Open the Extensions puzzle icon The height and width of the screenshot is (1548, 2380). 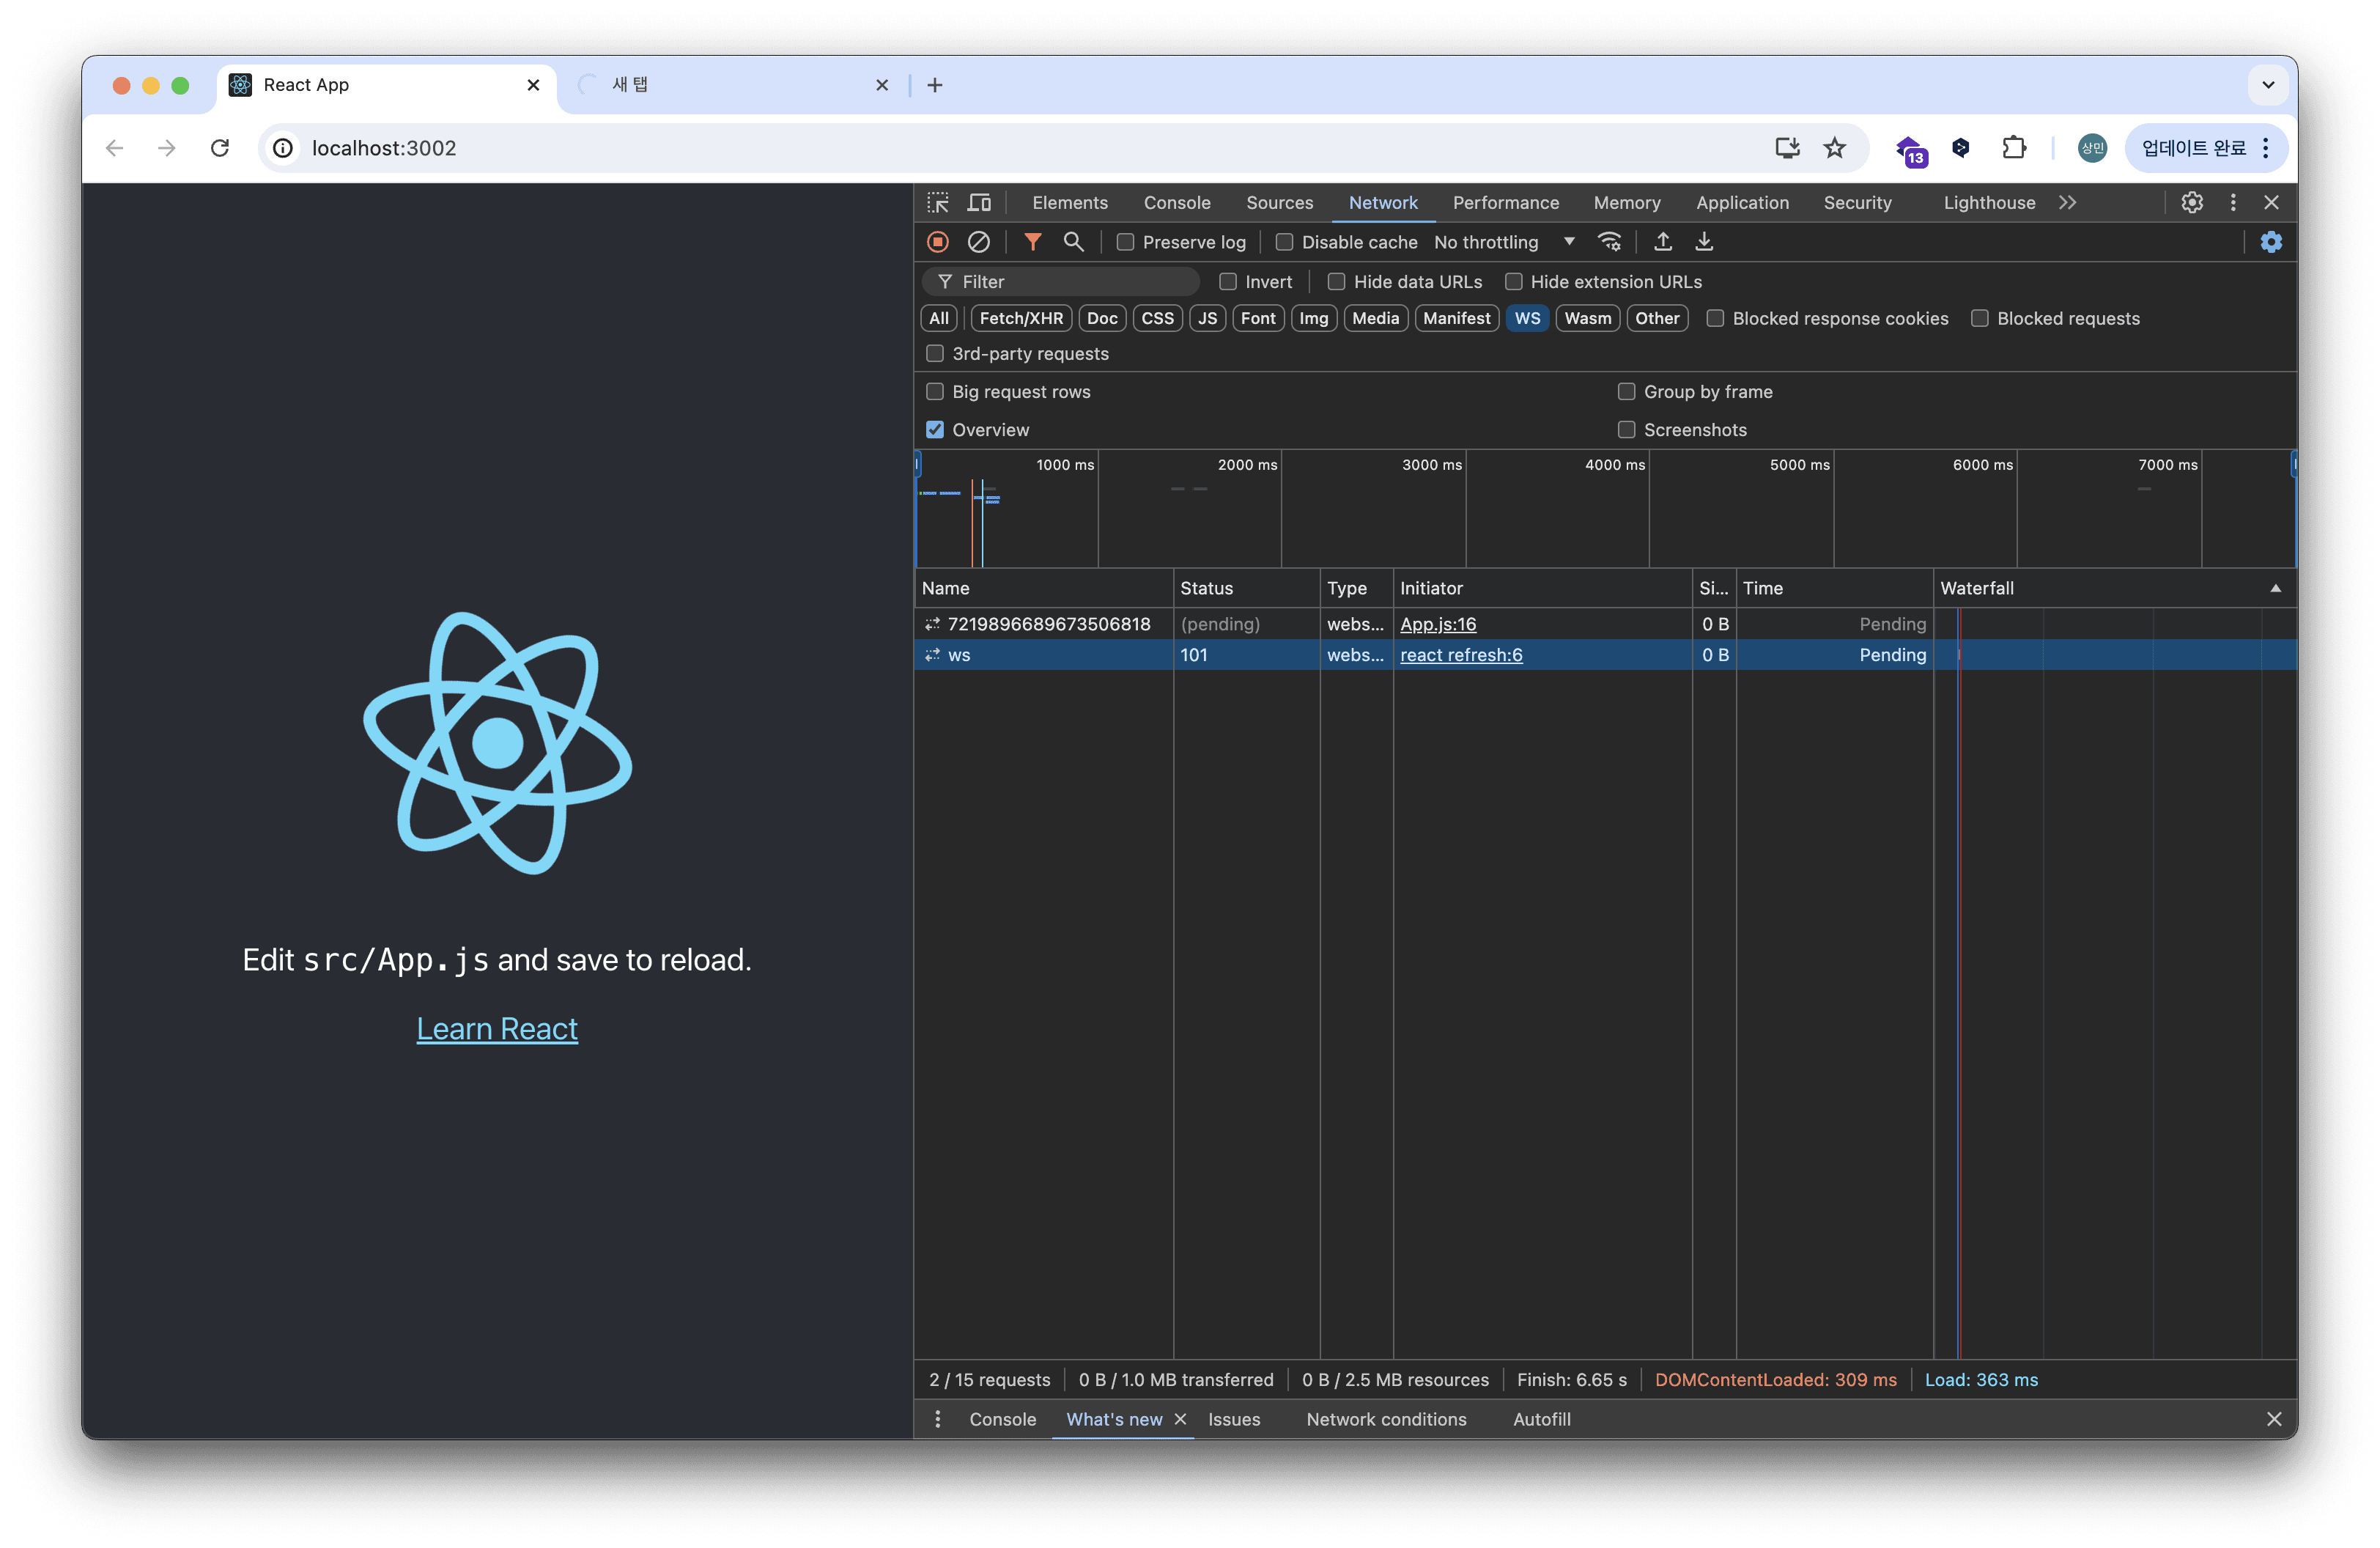[x=2014, y=148]
